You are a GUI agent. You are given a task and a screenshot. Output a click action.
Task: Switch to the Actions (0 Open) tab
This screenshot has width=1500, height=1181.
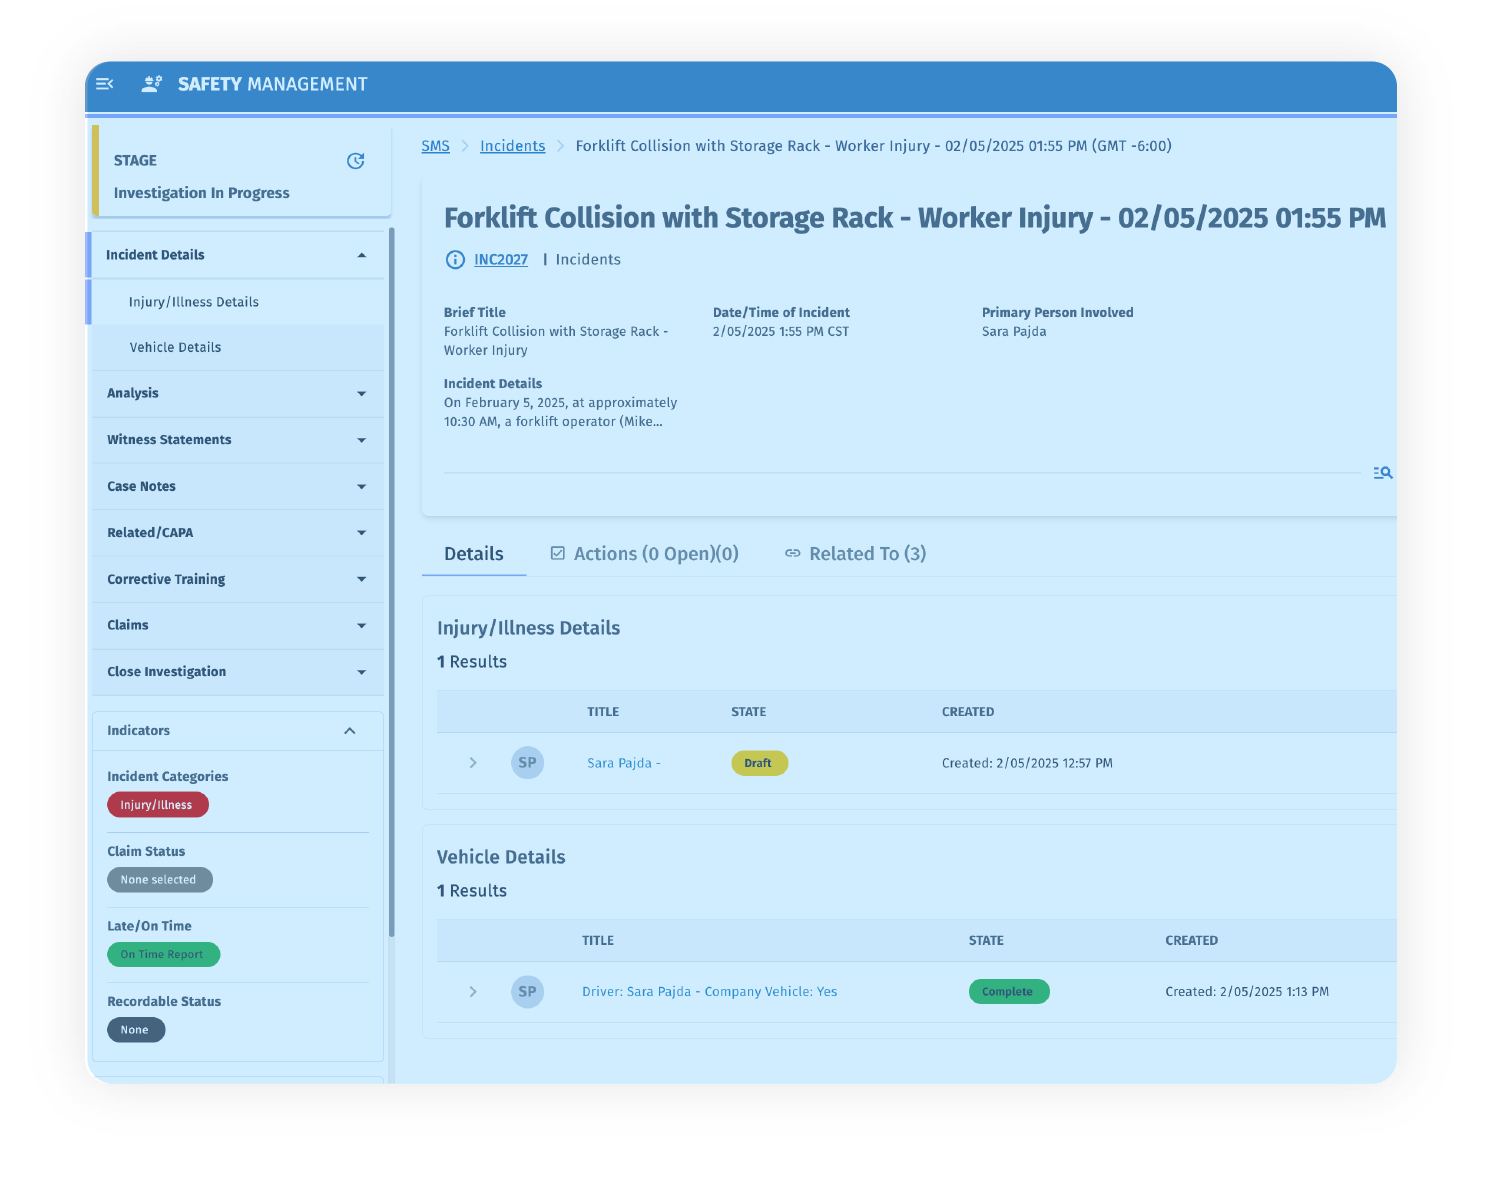pyautogui.click(x=645, y=554)
